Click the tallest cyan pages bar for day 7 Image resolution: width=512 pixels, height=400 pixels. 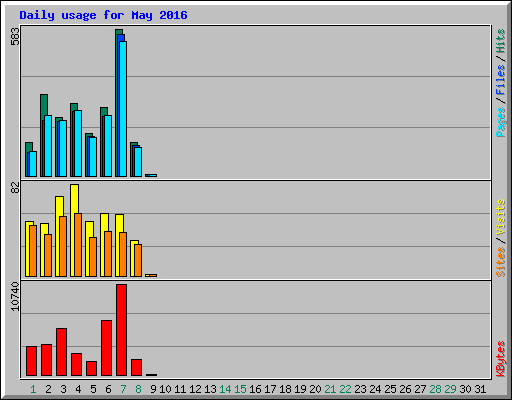(x=123, y=109)
